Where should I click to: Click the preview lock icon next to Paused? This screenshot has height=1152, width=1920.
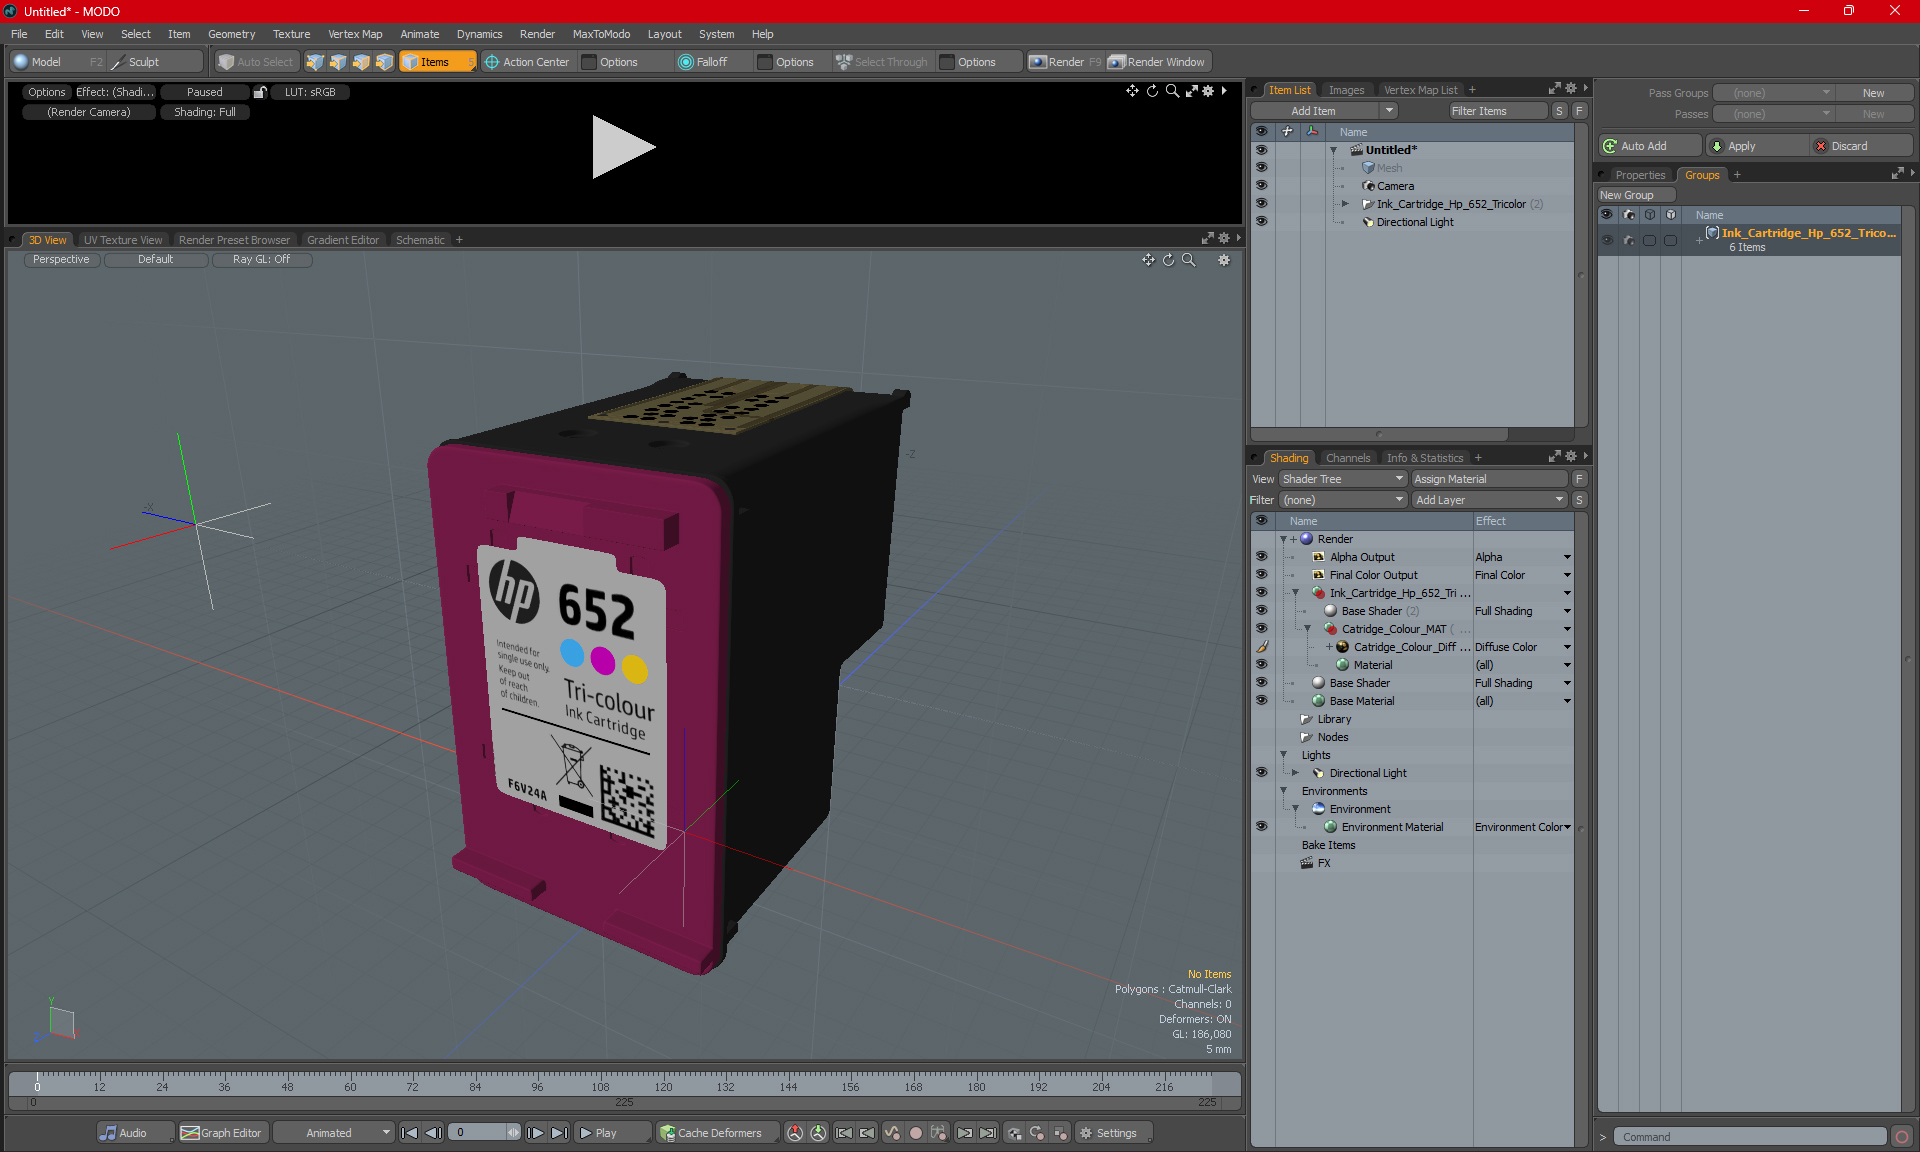260,92
